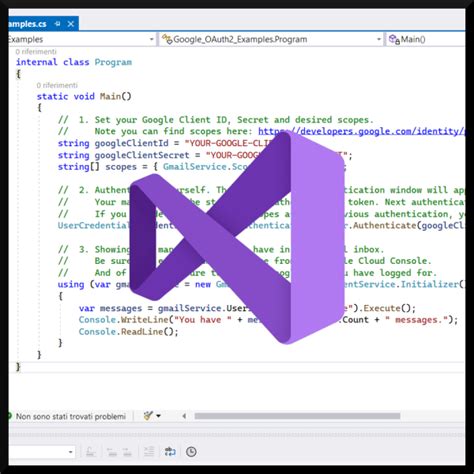Expand the code cleanup dropdown arrow
Screen dimensions: 474x474
click(x=158, y=416)
